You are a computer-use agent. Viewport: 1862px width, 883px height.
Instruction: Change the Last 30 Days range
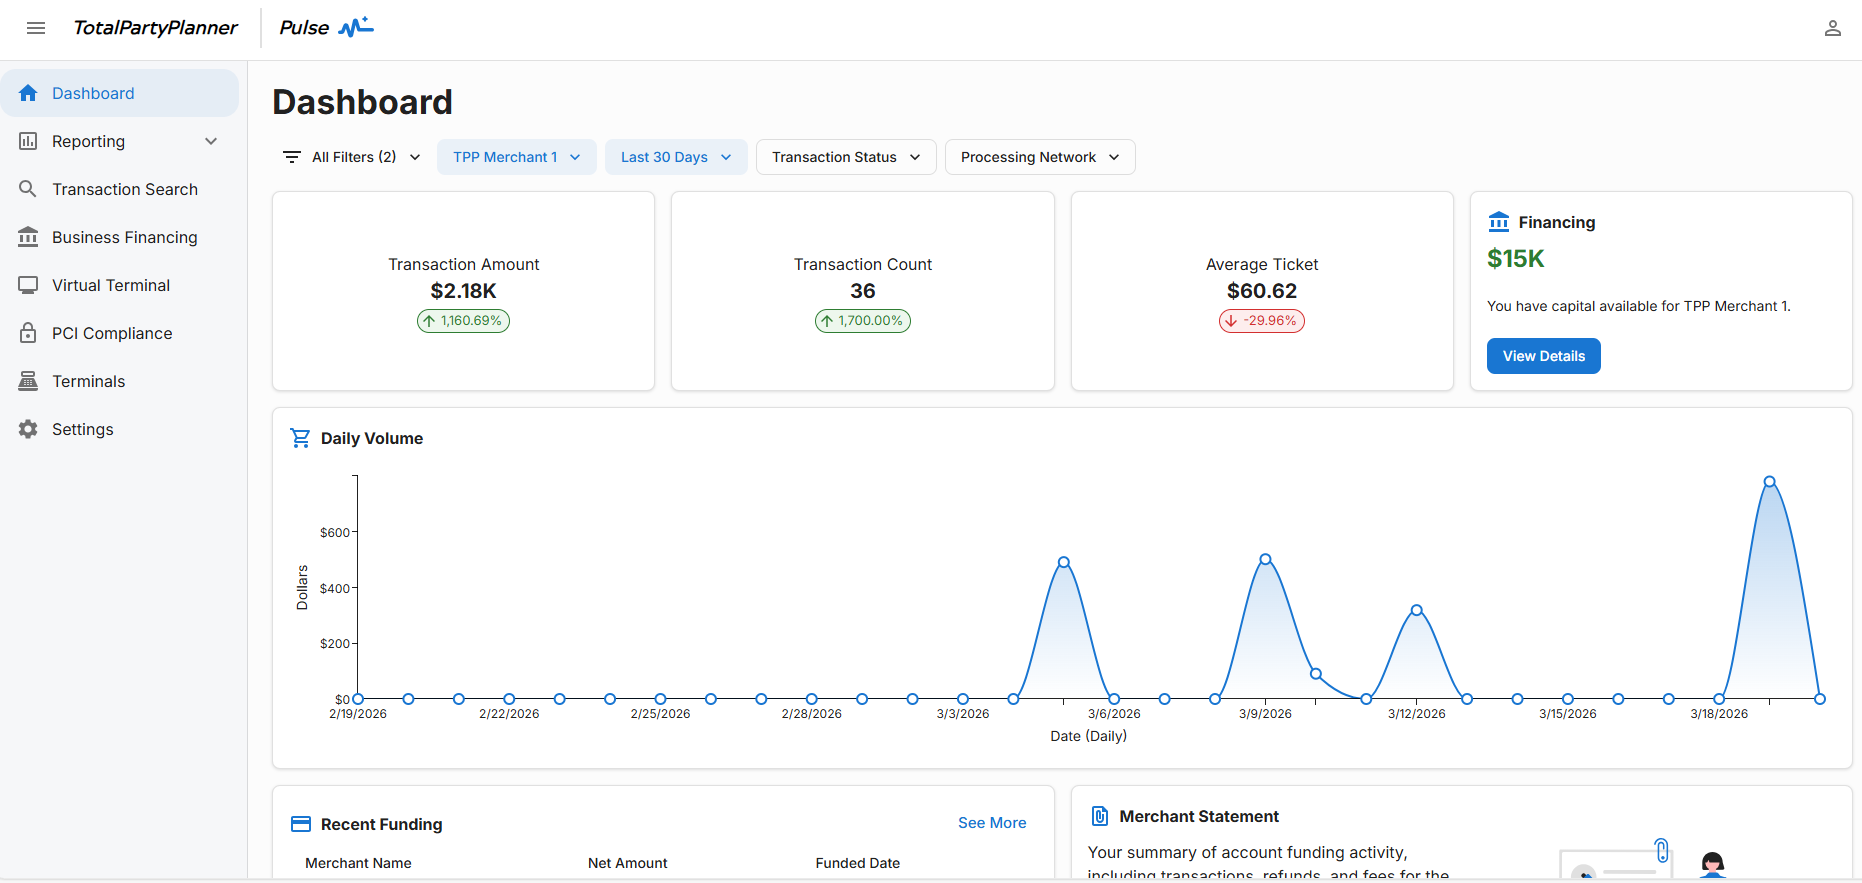(x=676, y=157)
